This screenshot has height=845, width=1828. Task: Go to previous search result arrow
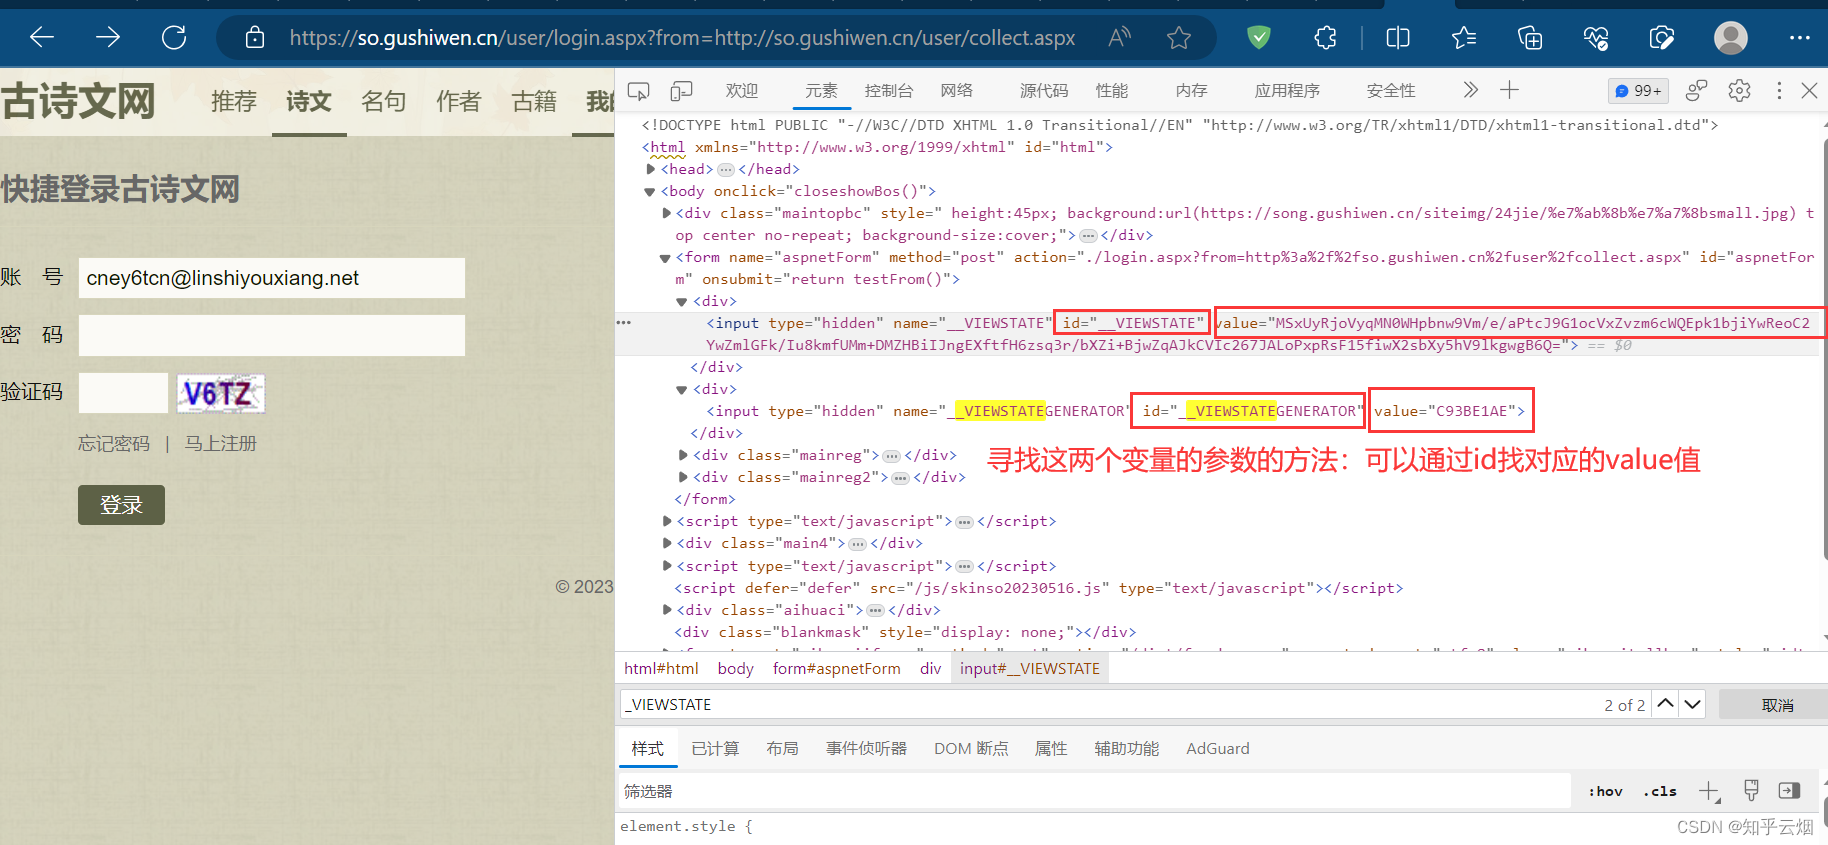click(x=1665, y=704)
